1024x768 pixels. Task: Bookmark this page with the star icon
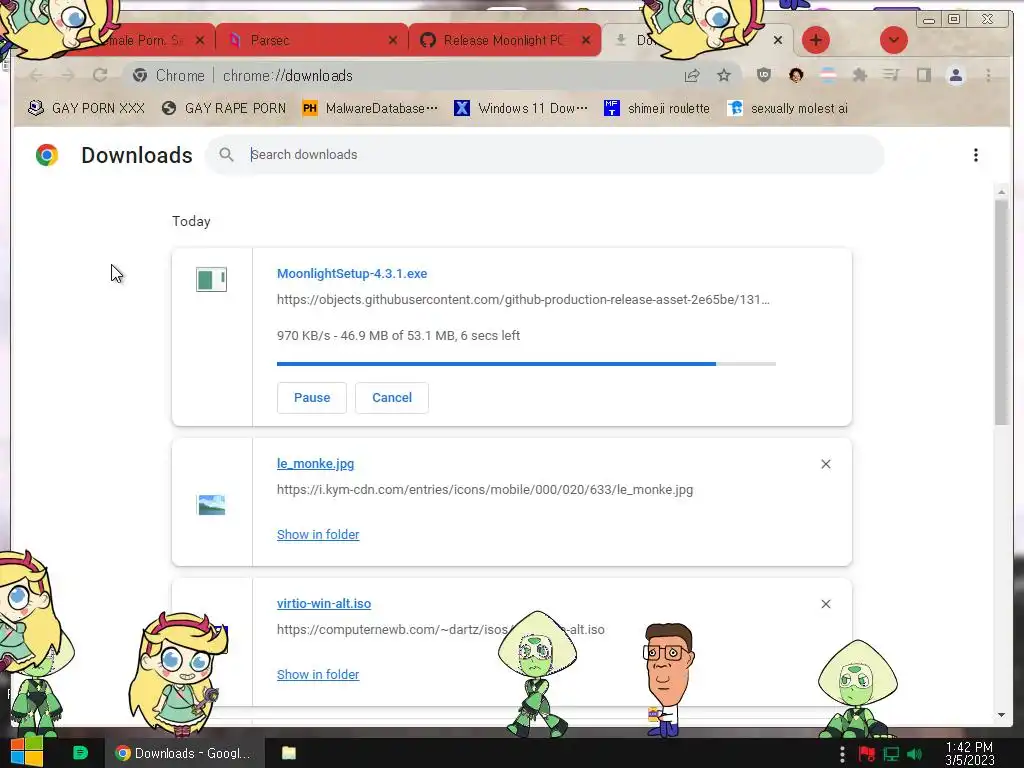pos(724,76)
